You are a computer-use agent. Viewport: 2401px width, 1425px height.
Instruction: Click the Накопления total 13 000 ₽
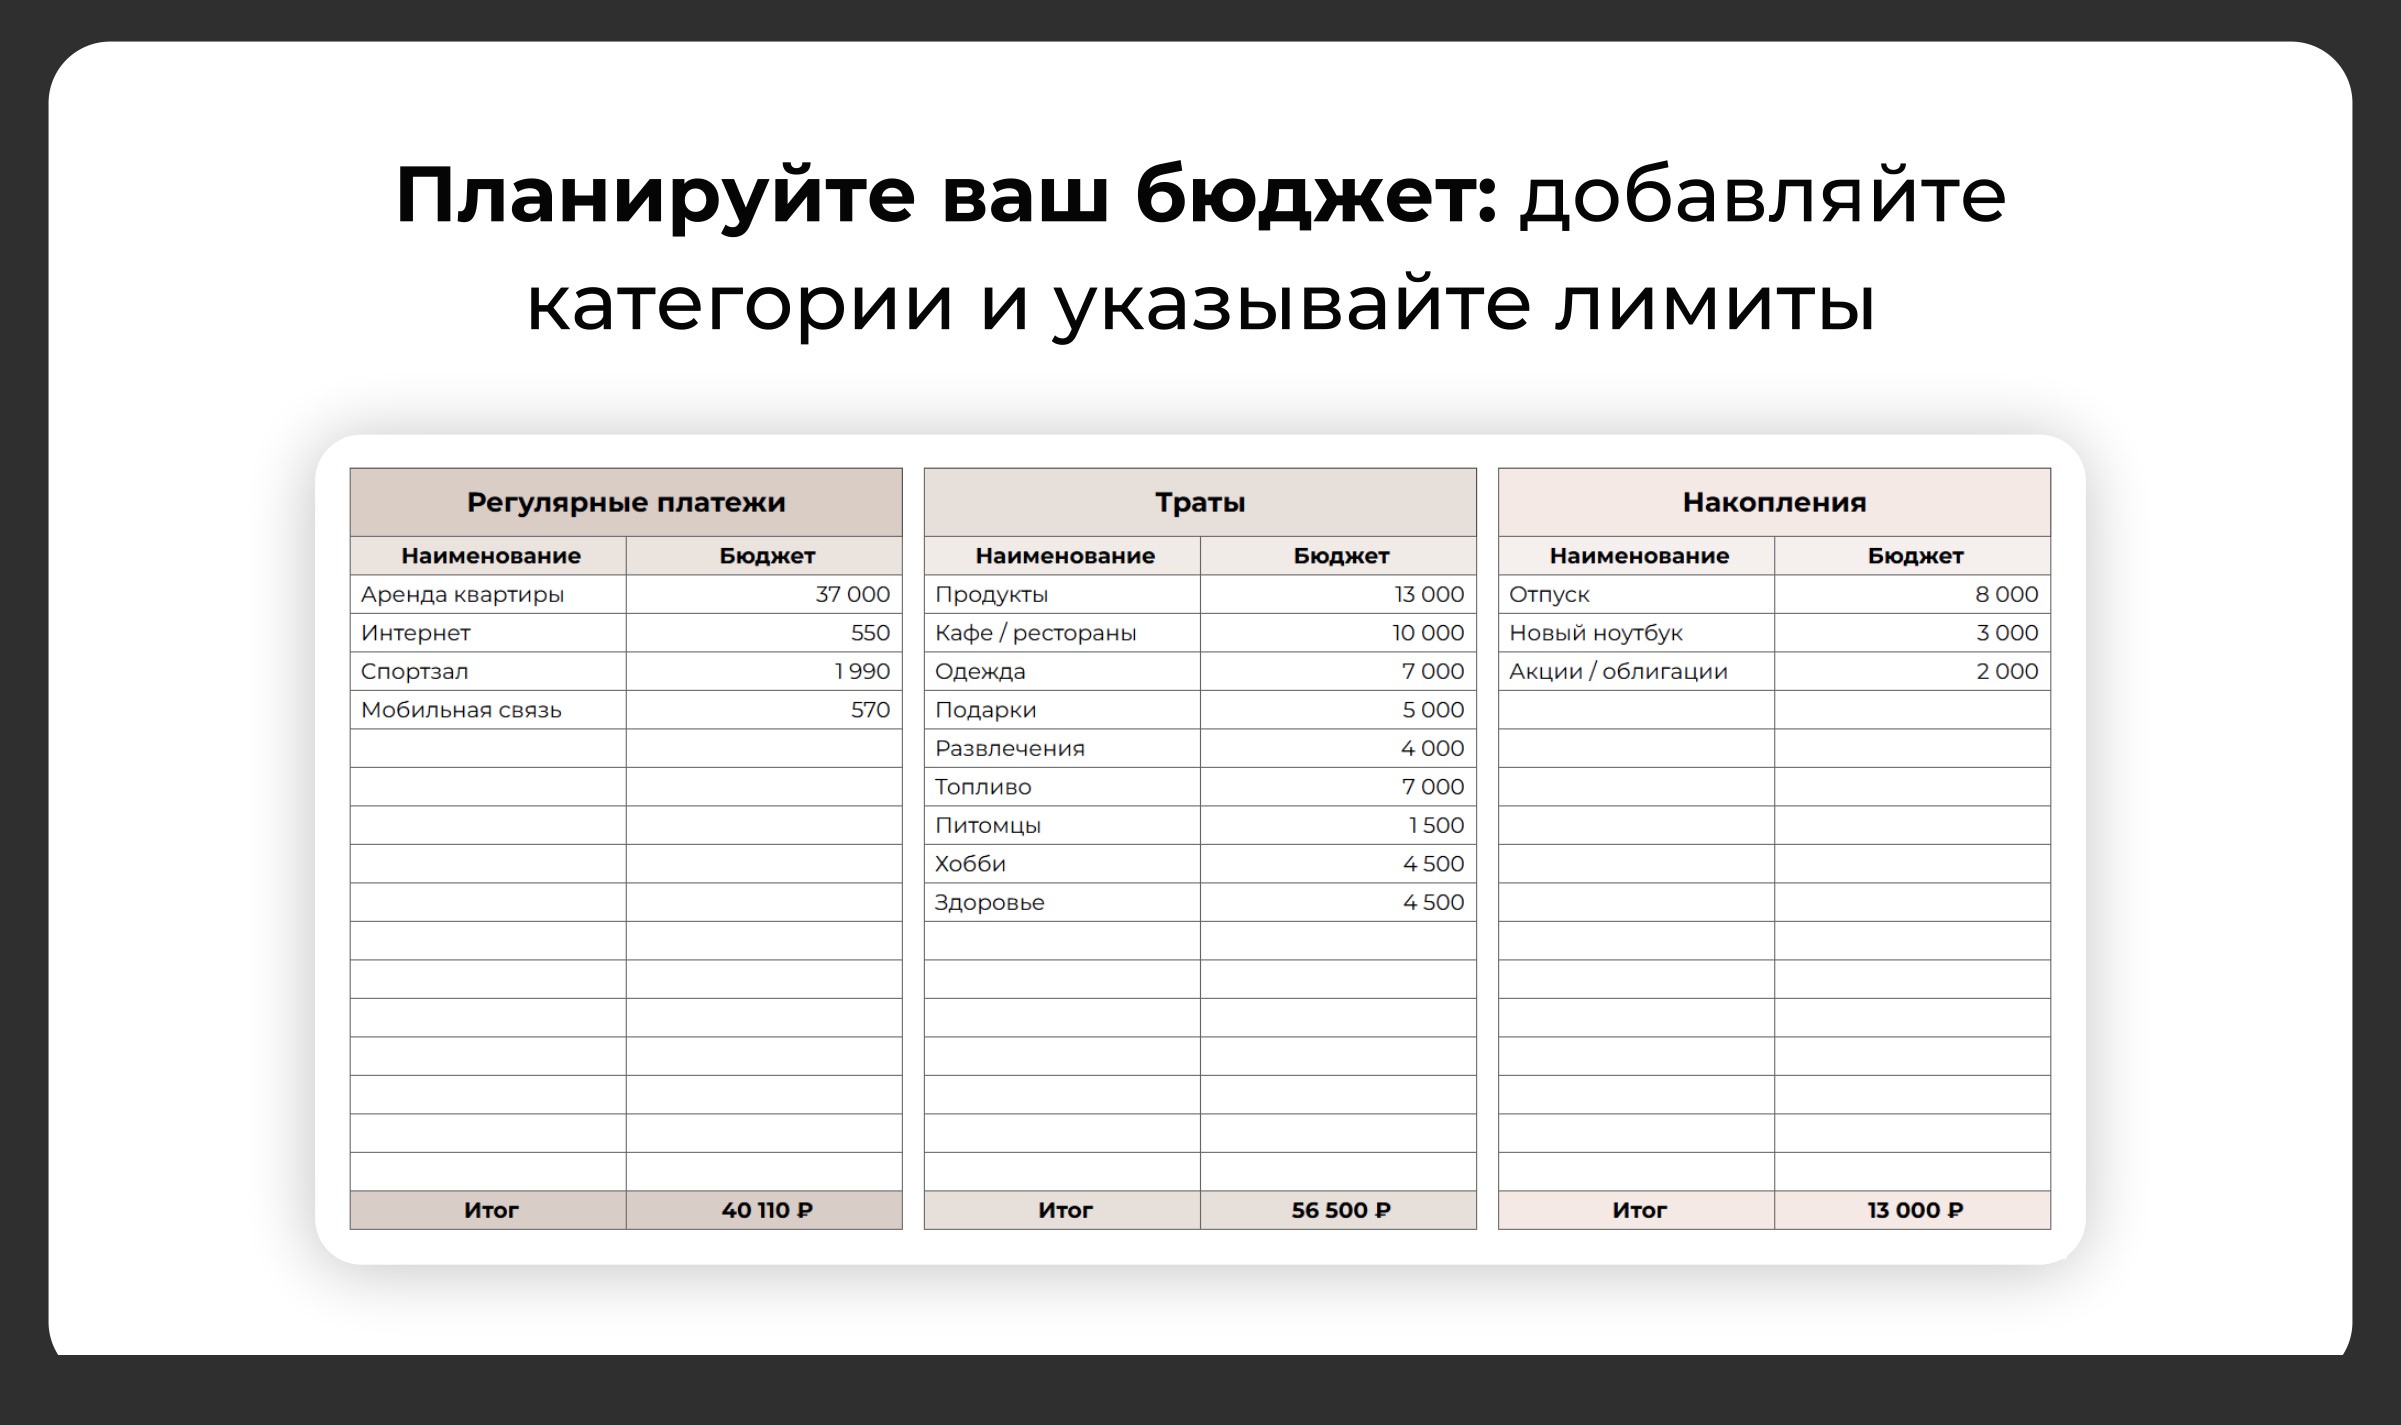[x=1914, y=1210]
